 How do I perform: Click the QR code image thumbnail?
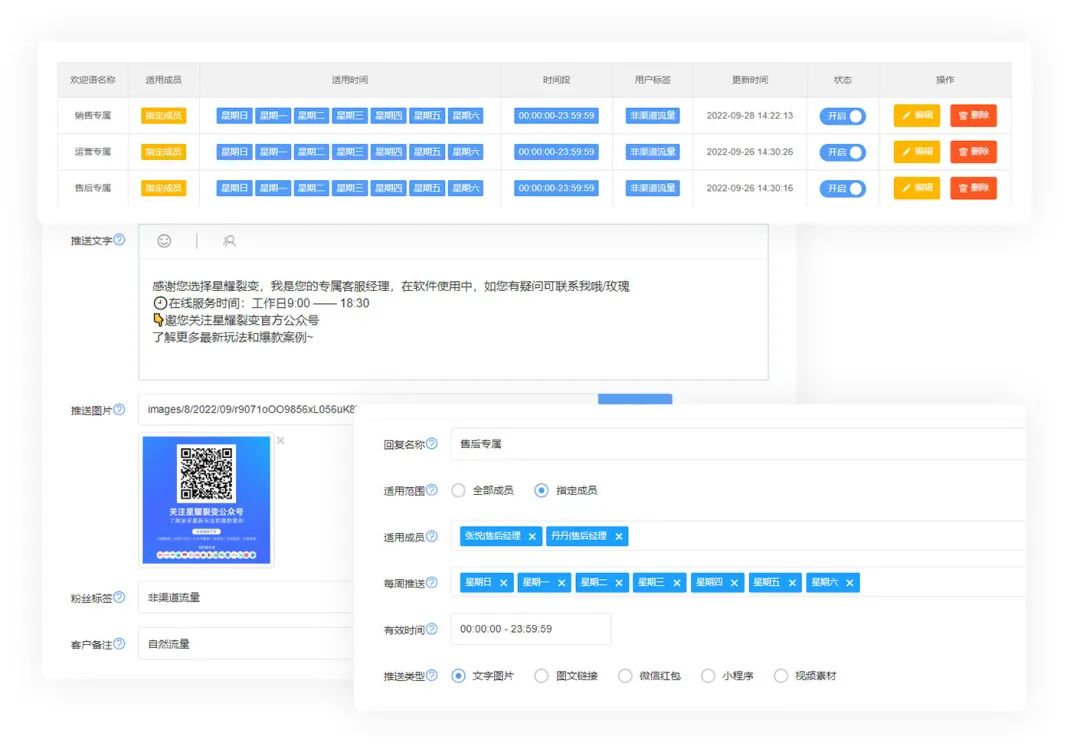coord(206,500)
